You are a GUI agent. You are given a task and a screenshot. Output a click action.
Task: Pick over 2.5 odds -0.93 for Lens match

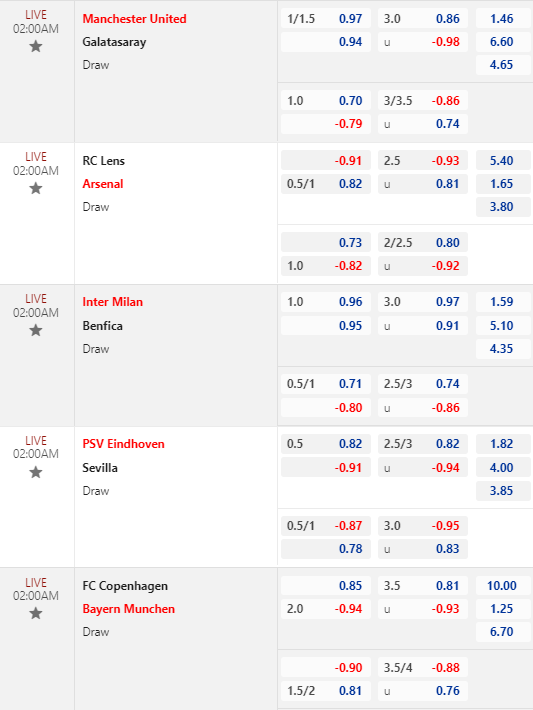(423, 161)
